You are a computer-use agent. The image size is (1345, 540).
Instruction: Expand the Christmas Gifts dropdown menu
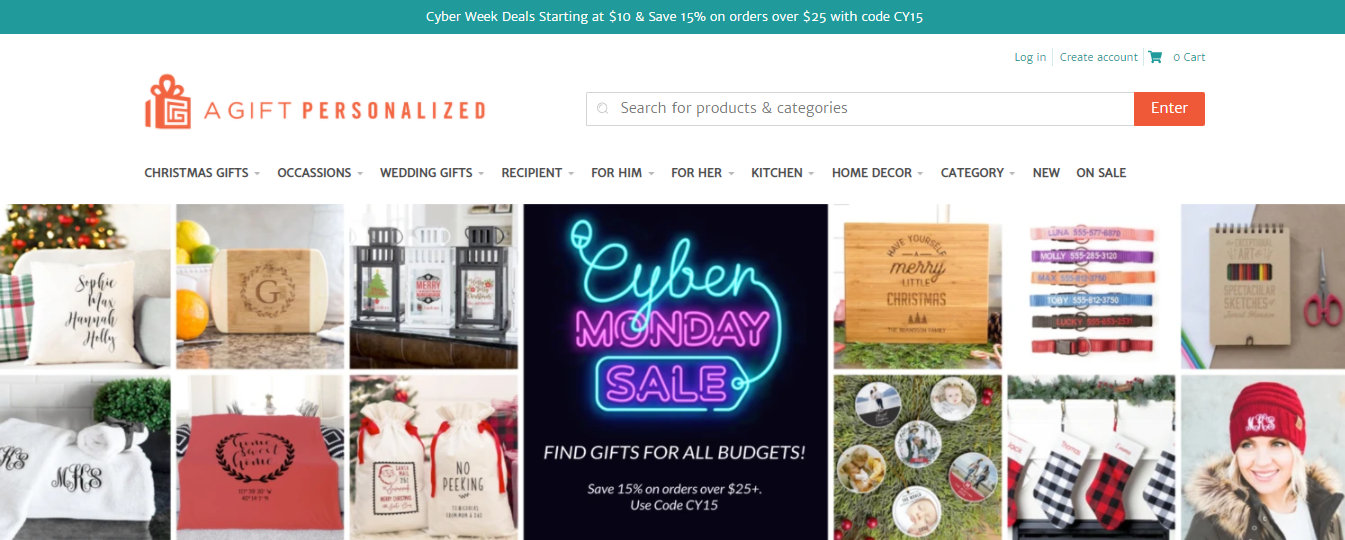coord(202,173)
